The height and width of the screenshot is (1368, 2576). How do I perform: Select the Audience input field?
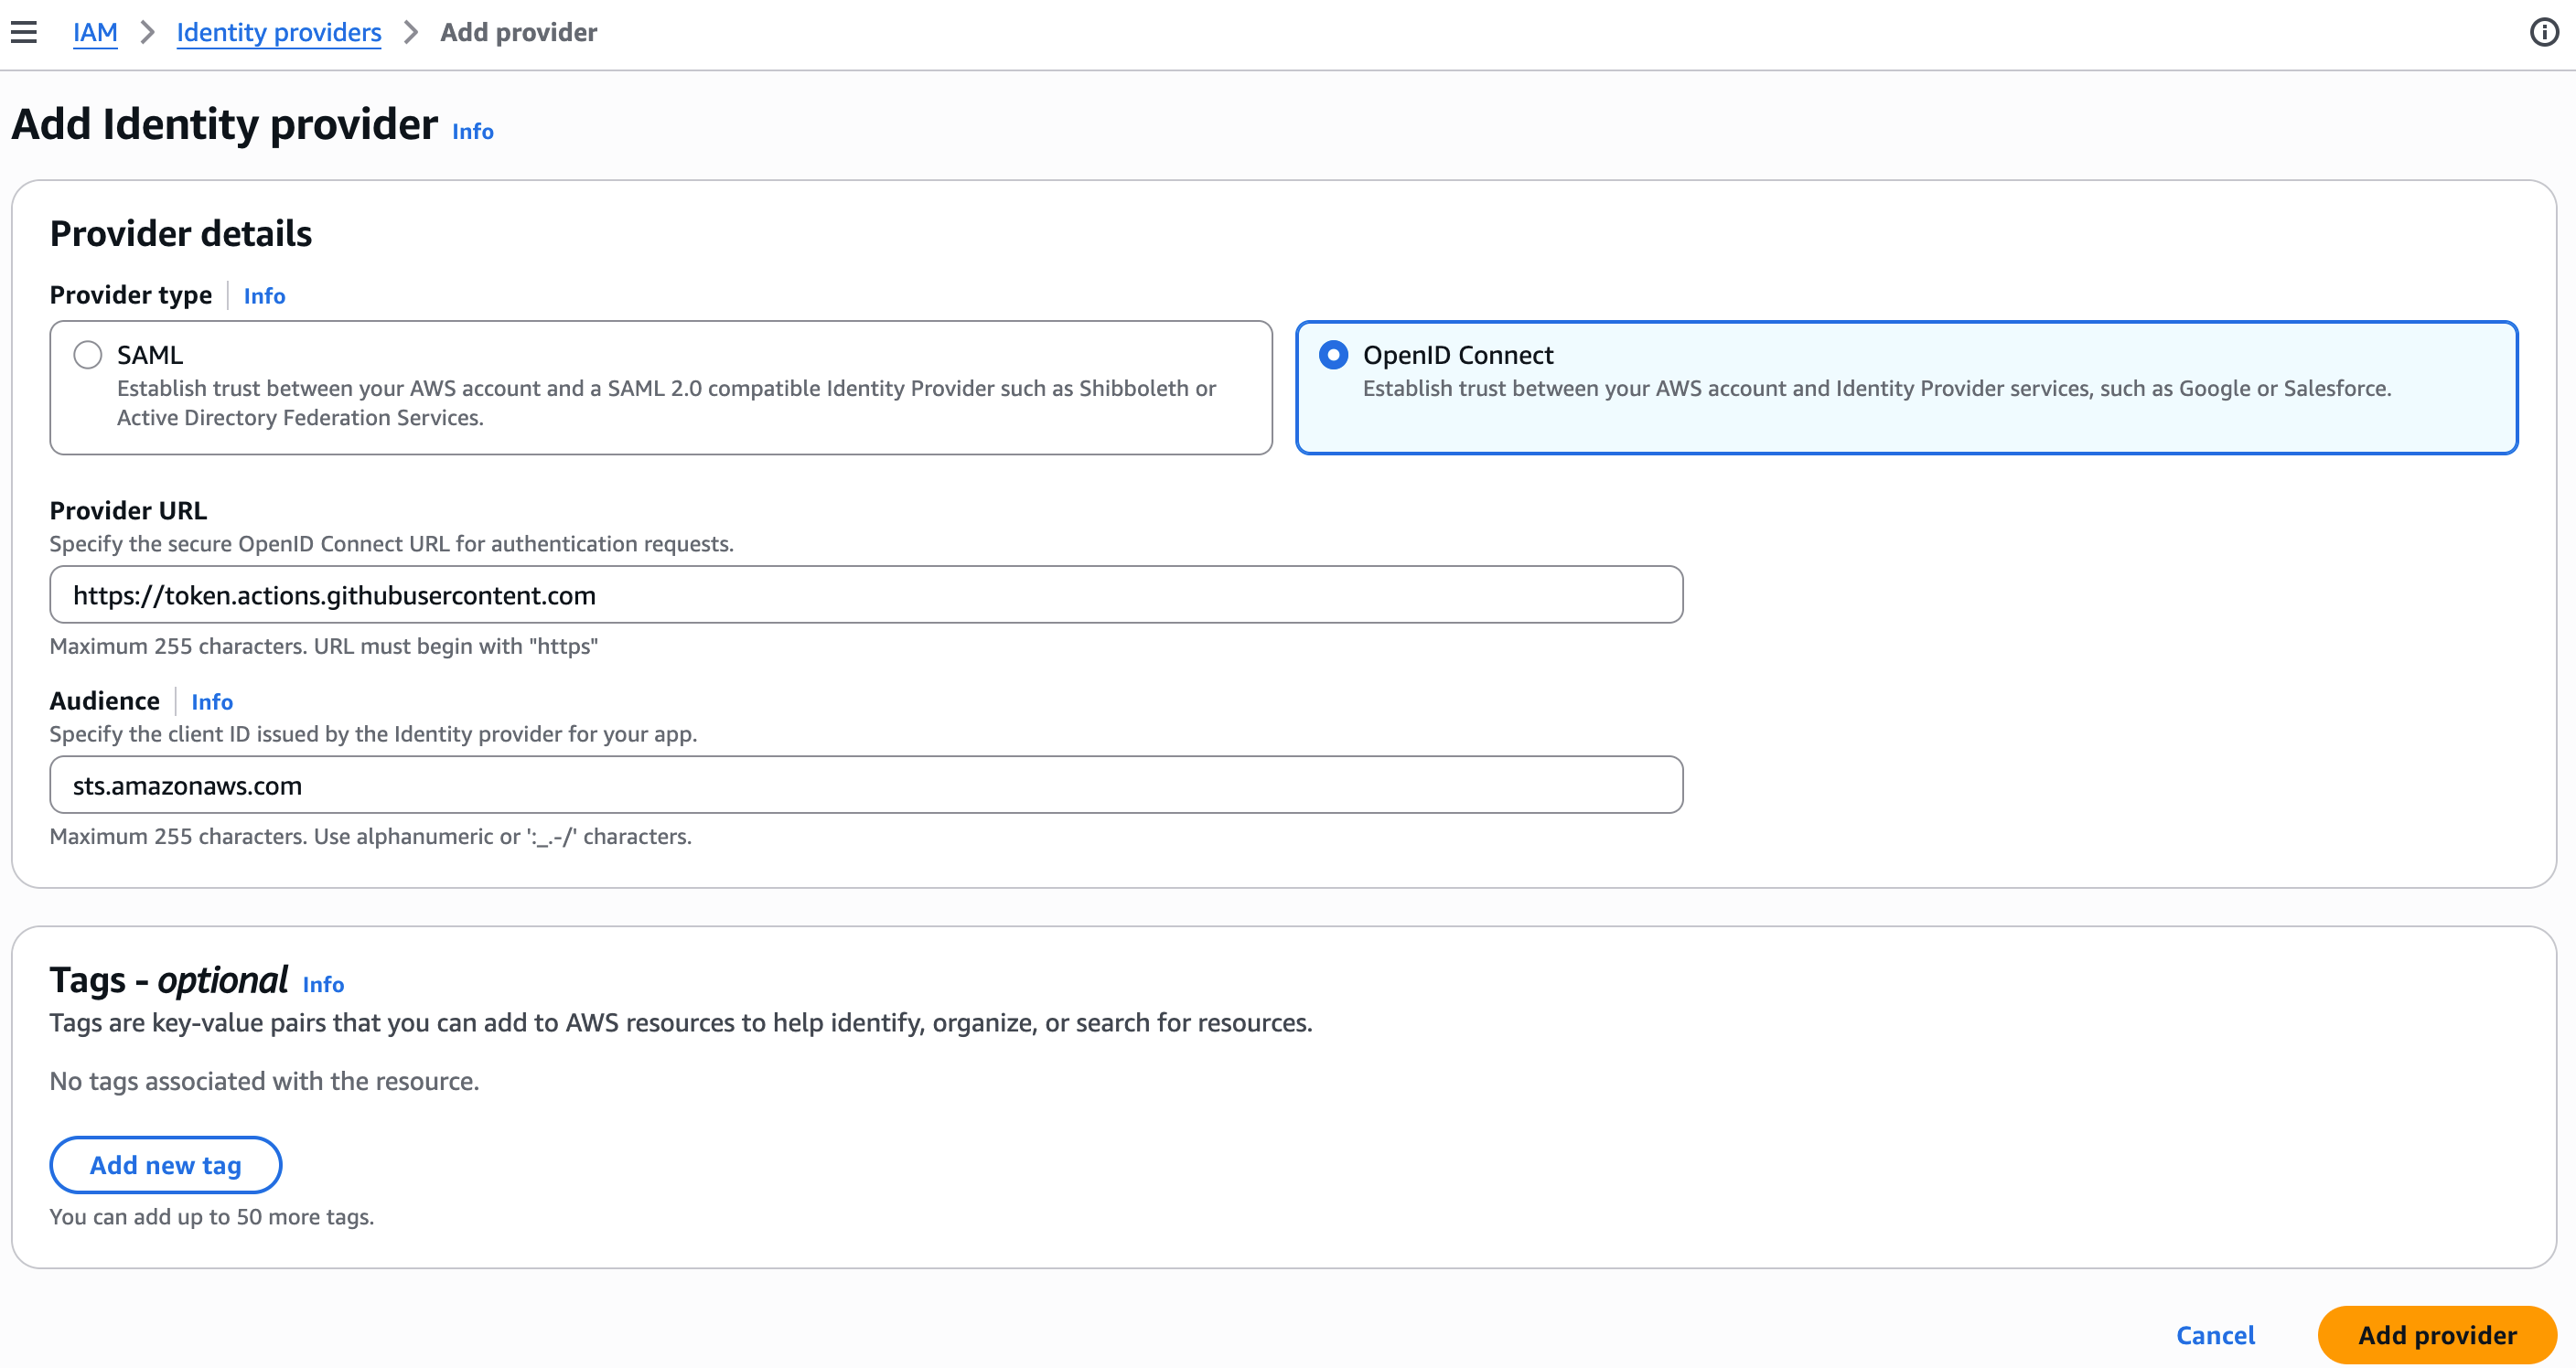click(x=865, y=784)
